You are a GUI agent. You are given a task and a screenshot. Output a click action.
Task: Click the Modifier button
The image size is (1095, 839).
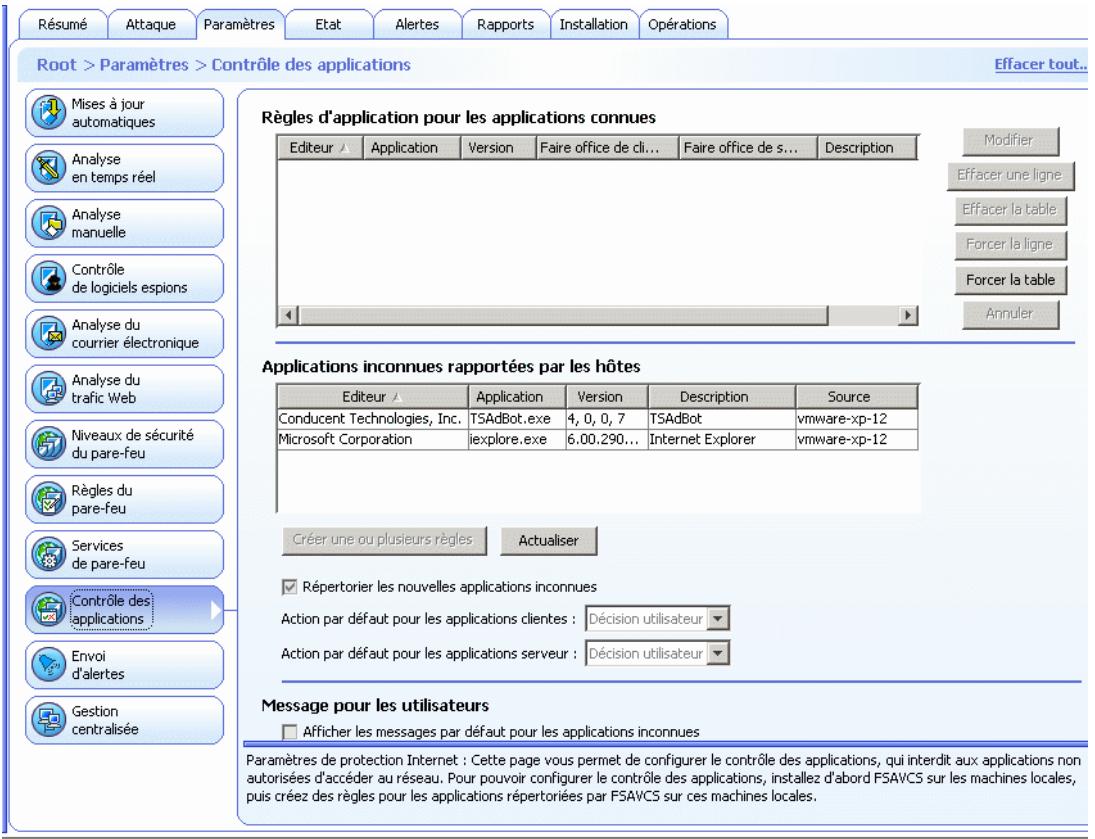pyautogui.click(x=1011, y=140)
